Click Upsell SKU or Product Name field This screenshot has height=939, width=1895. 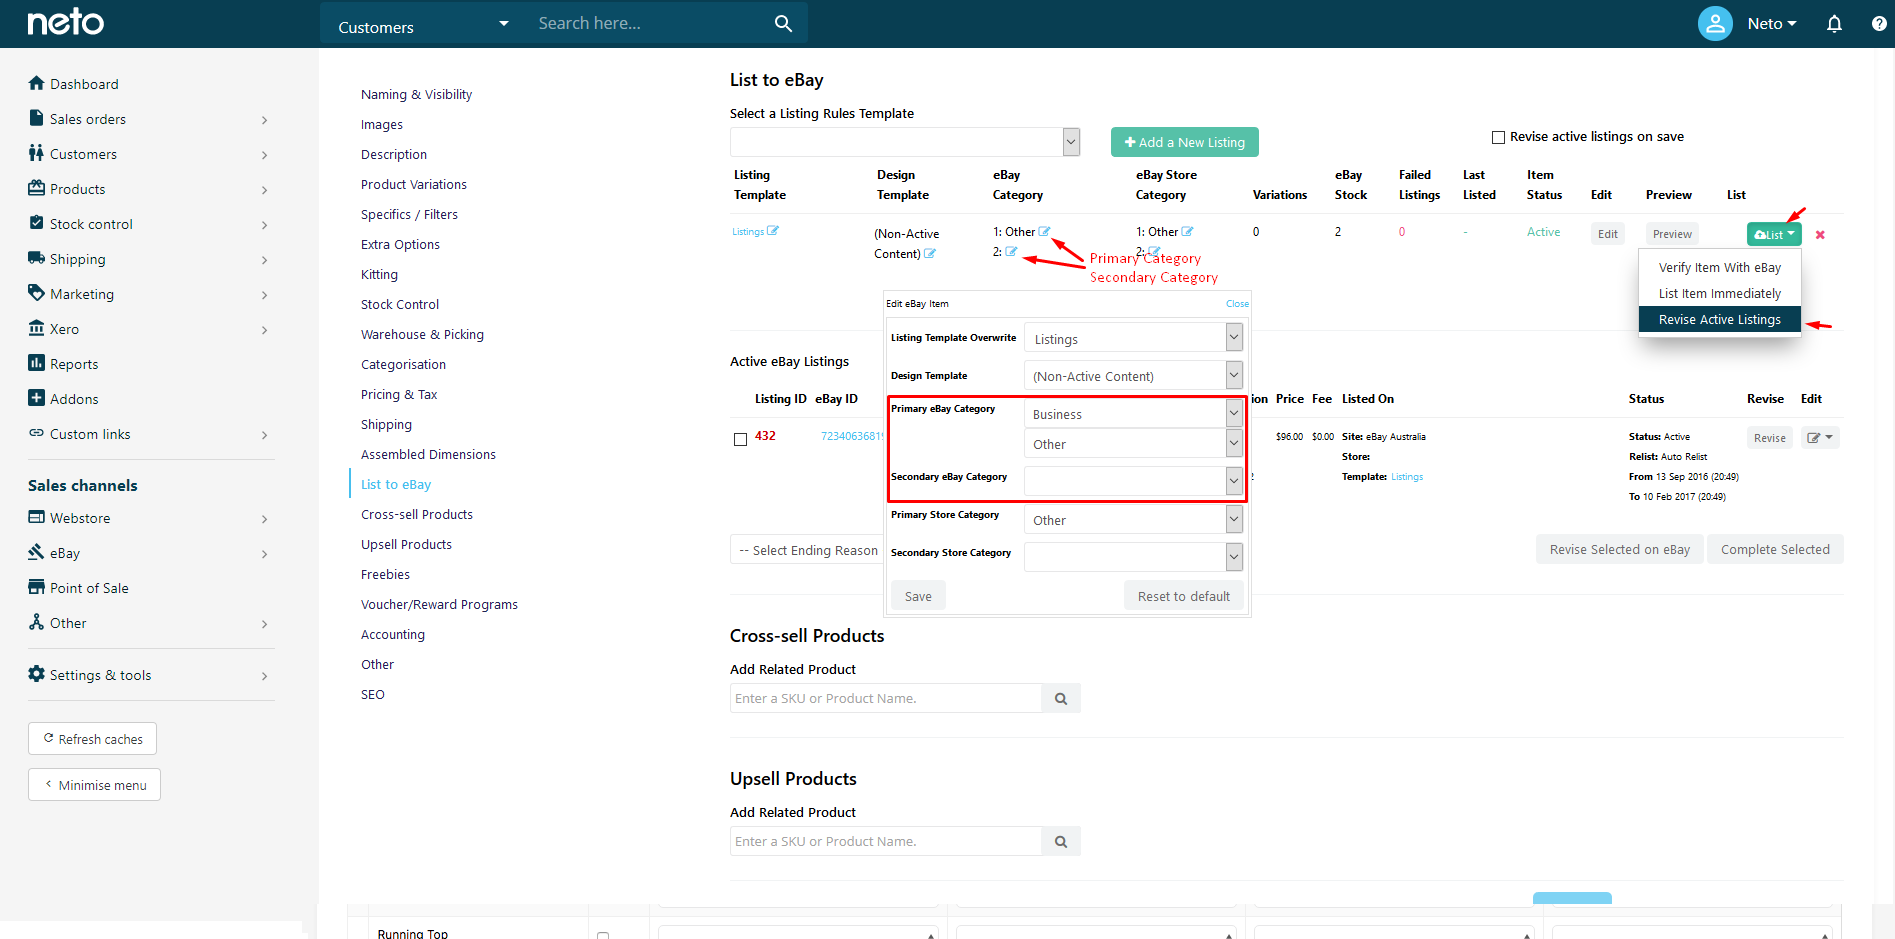point(886,841)
